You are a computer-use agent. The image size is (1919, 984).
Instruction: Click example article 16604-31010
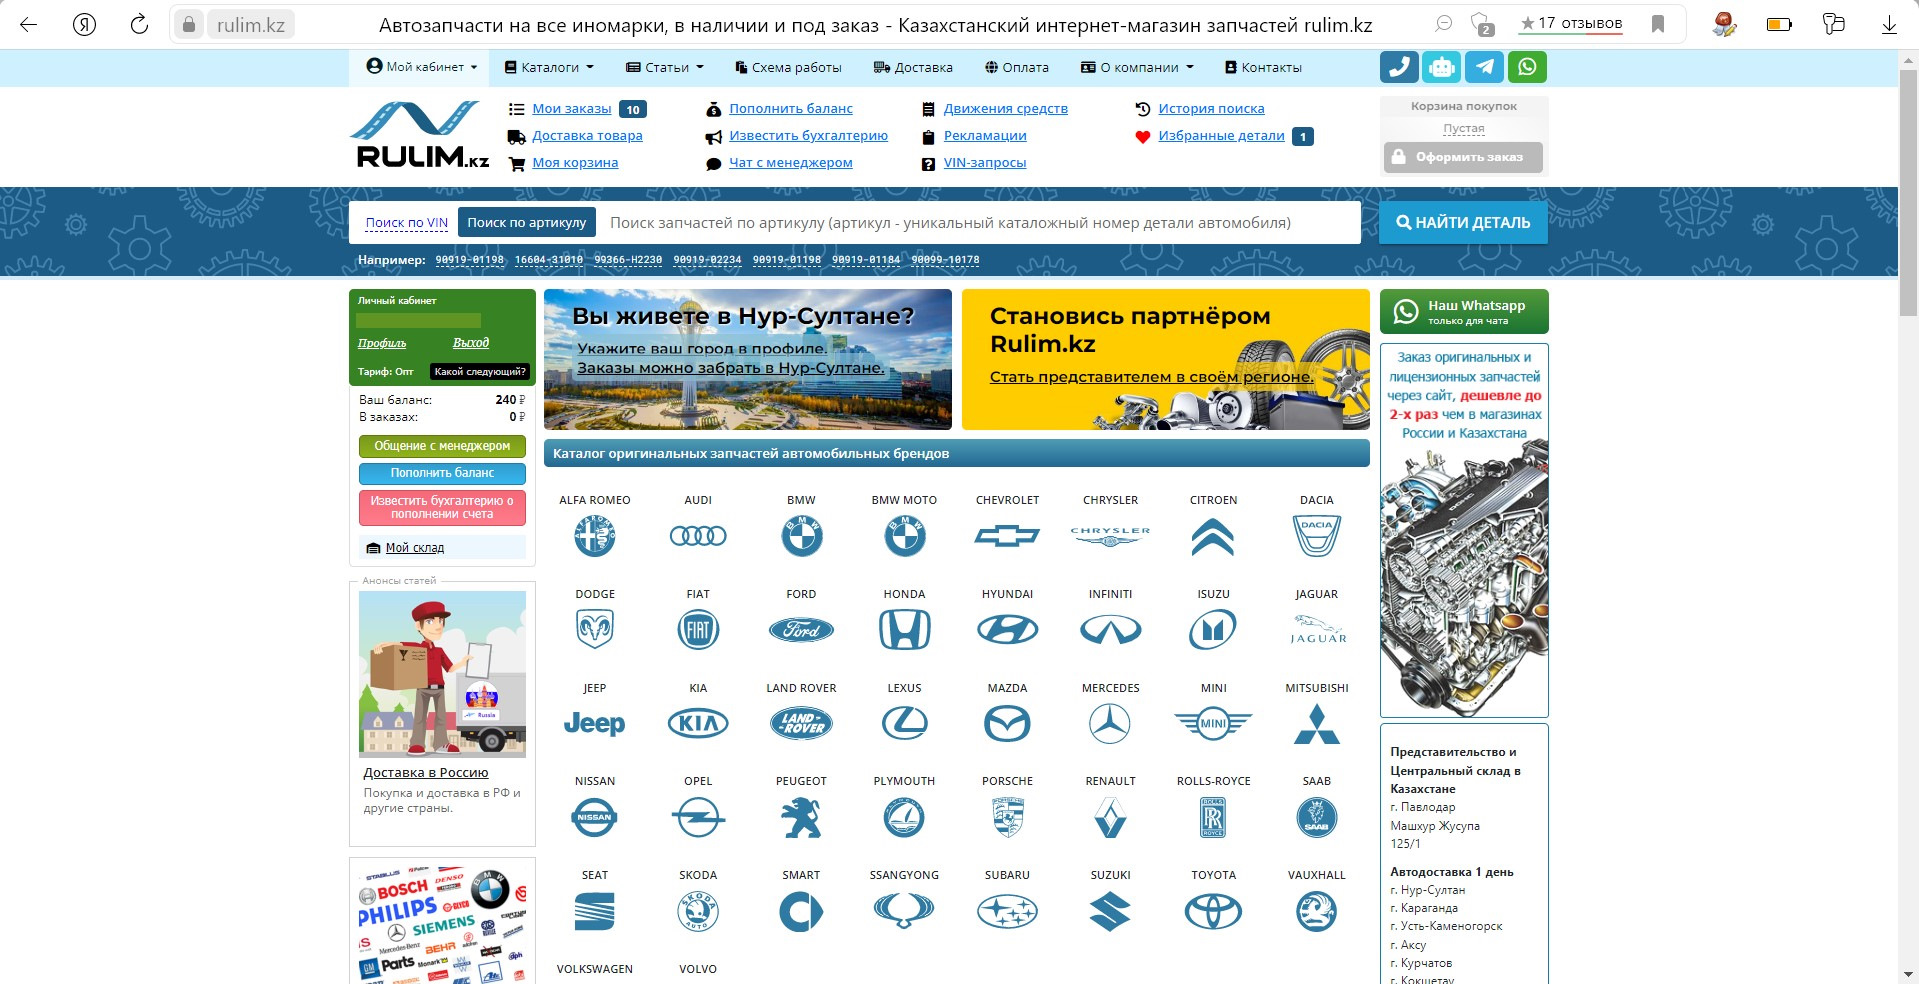549,260
